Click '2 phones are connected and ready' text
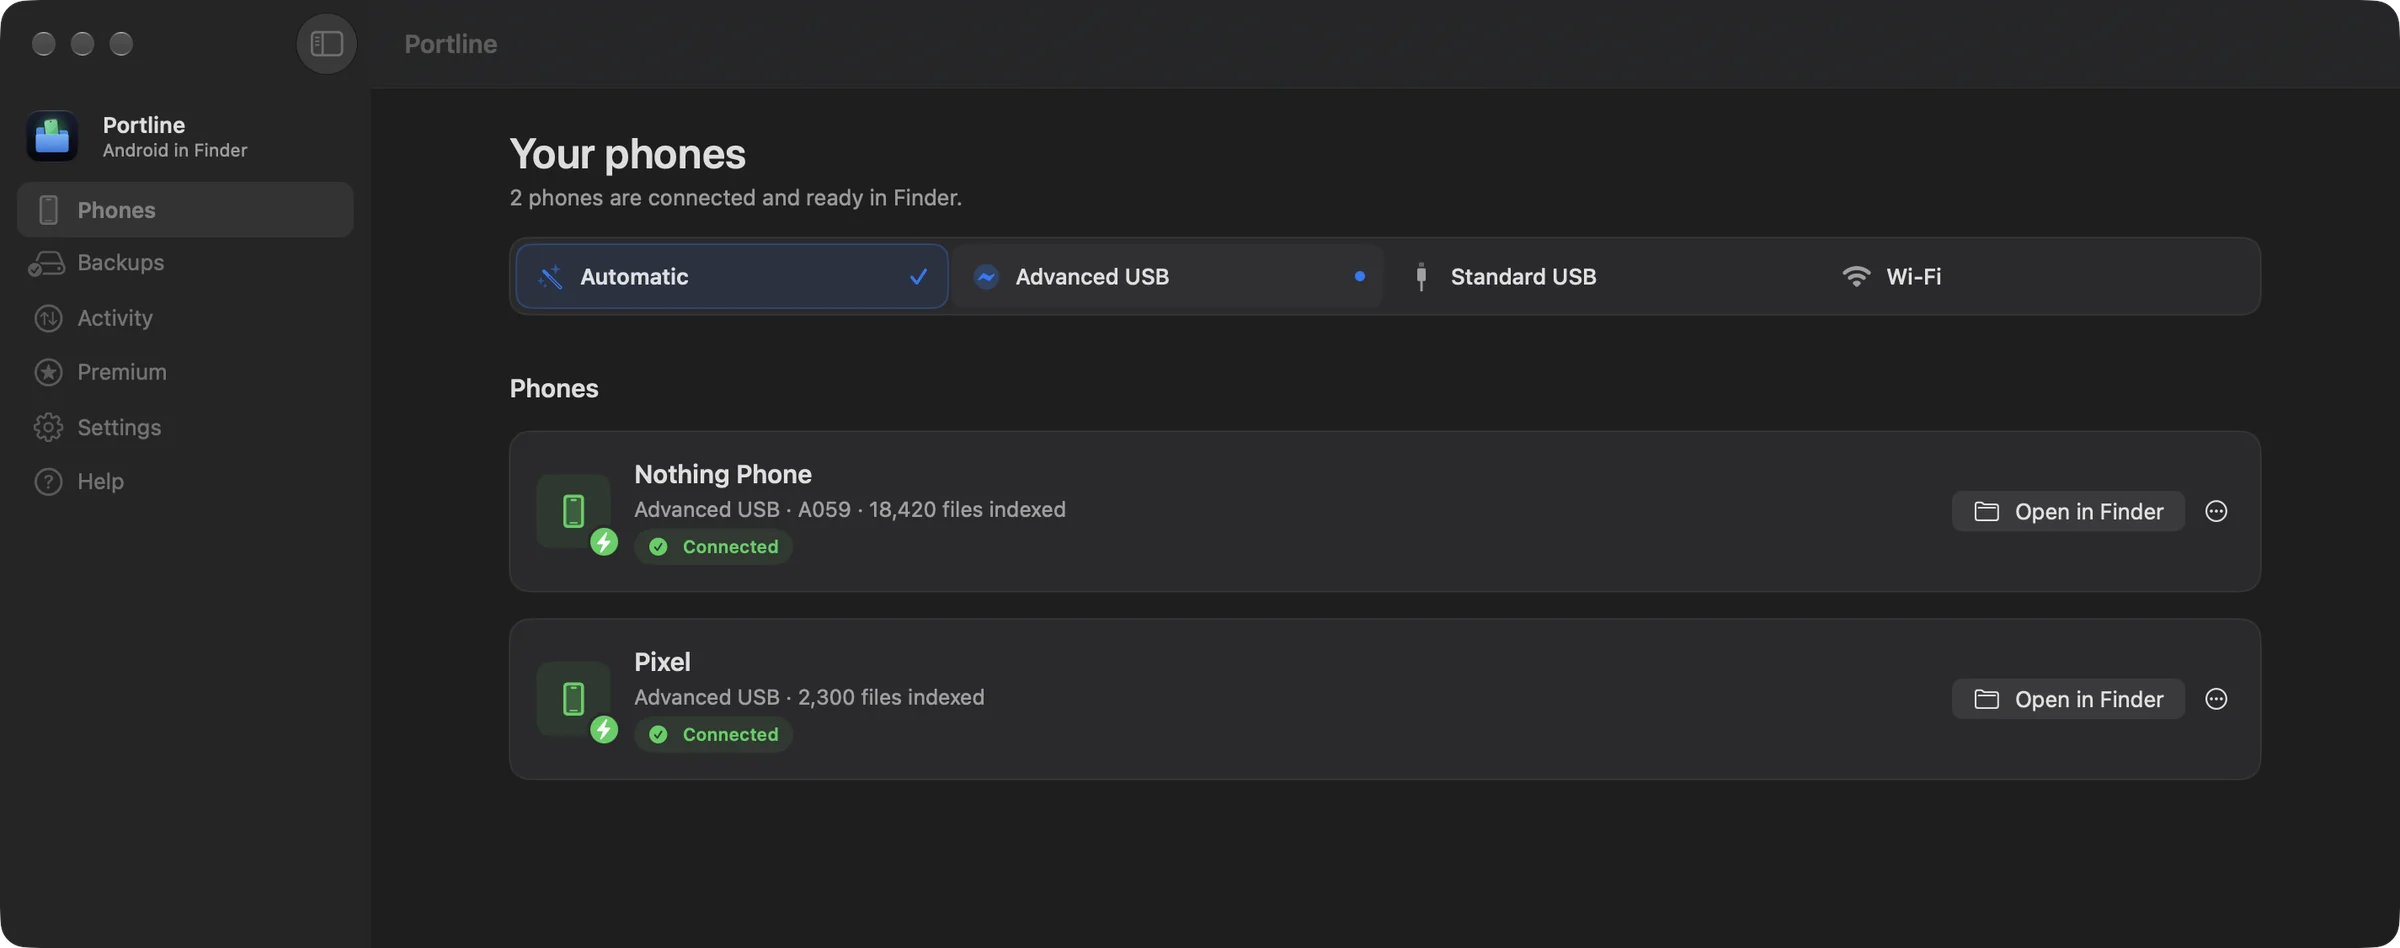The image size is (2400, 948). [735, 198]
